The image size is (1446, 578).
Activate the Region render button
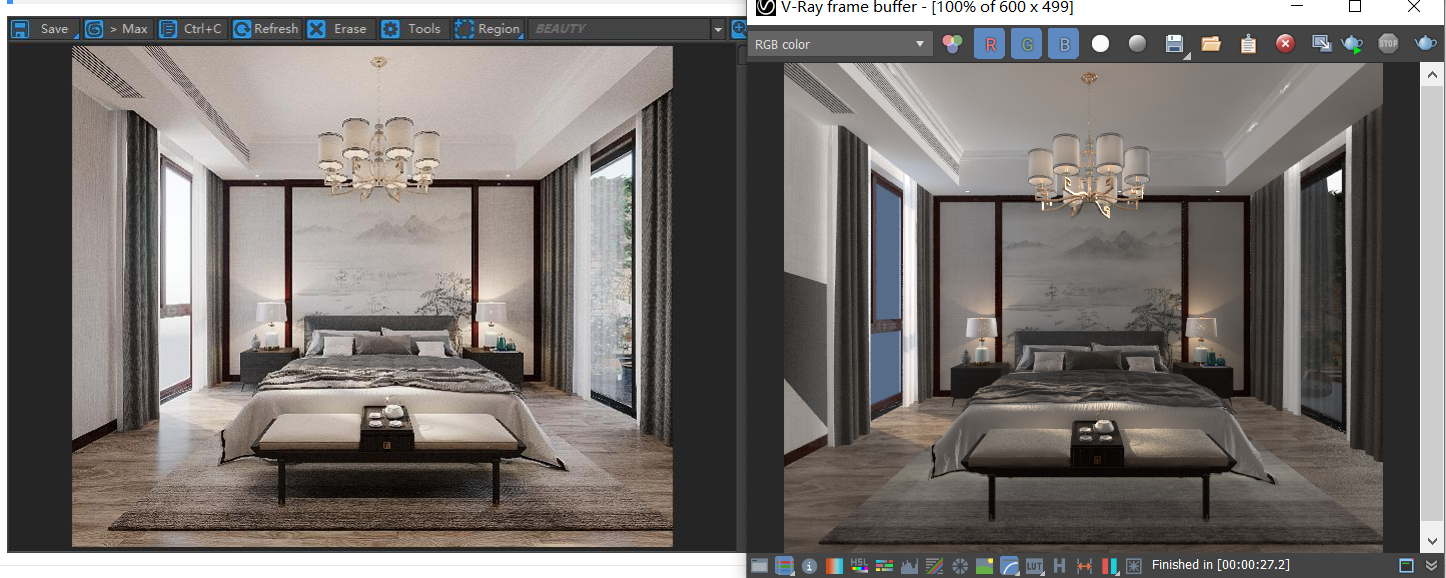(x=487, y=29)
